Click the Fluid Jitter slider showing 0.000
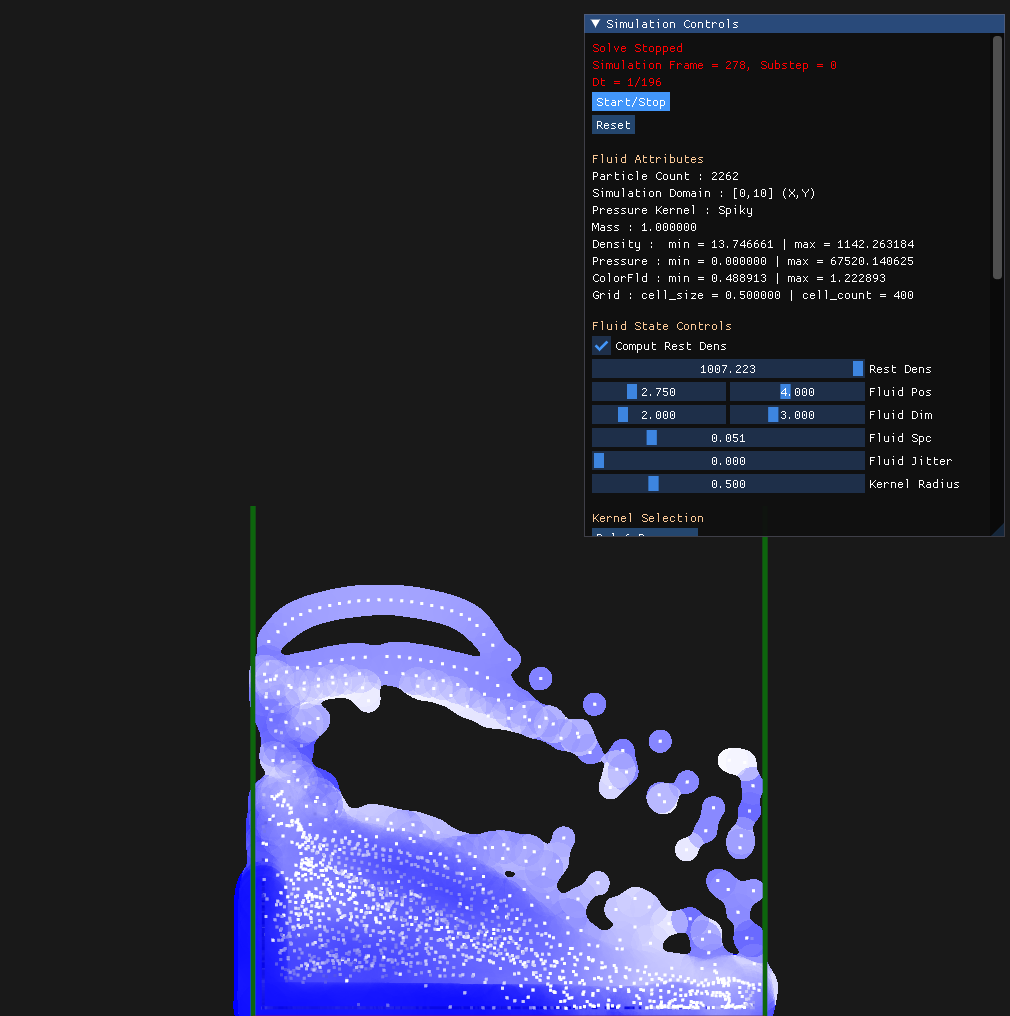Viewport: 1010px width, 1016px height. (x=728, y=461)
